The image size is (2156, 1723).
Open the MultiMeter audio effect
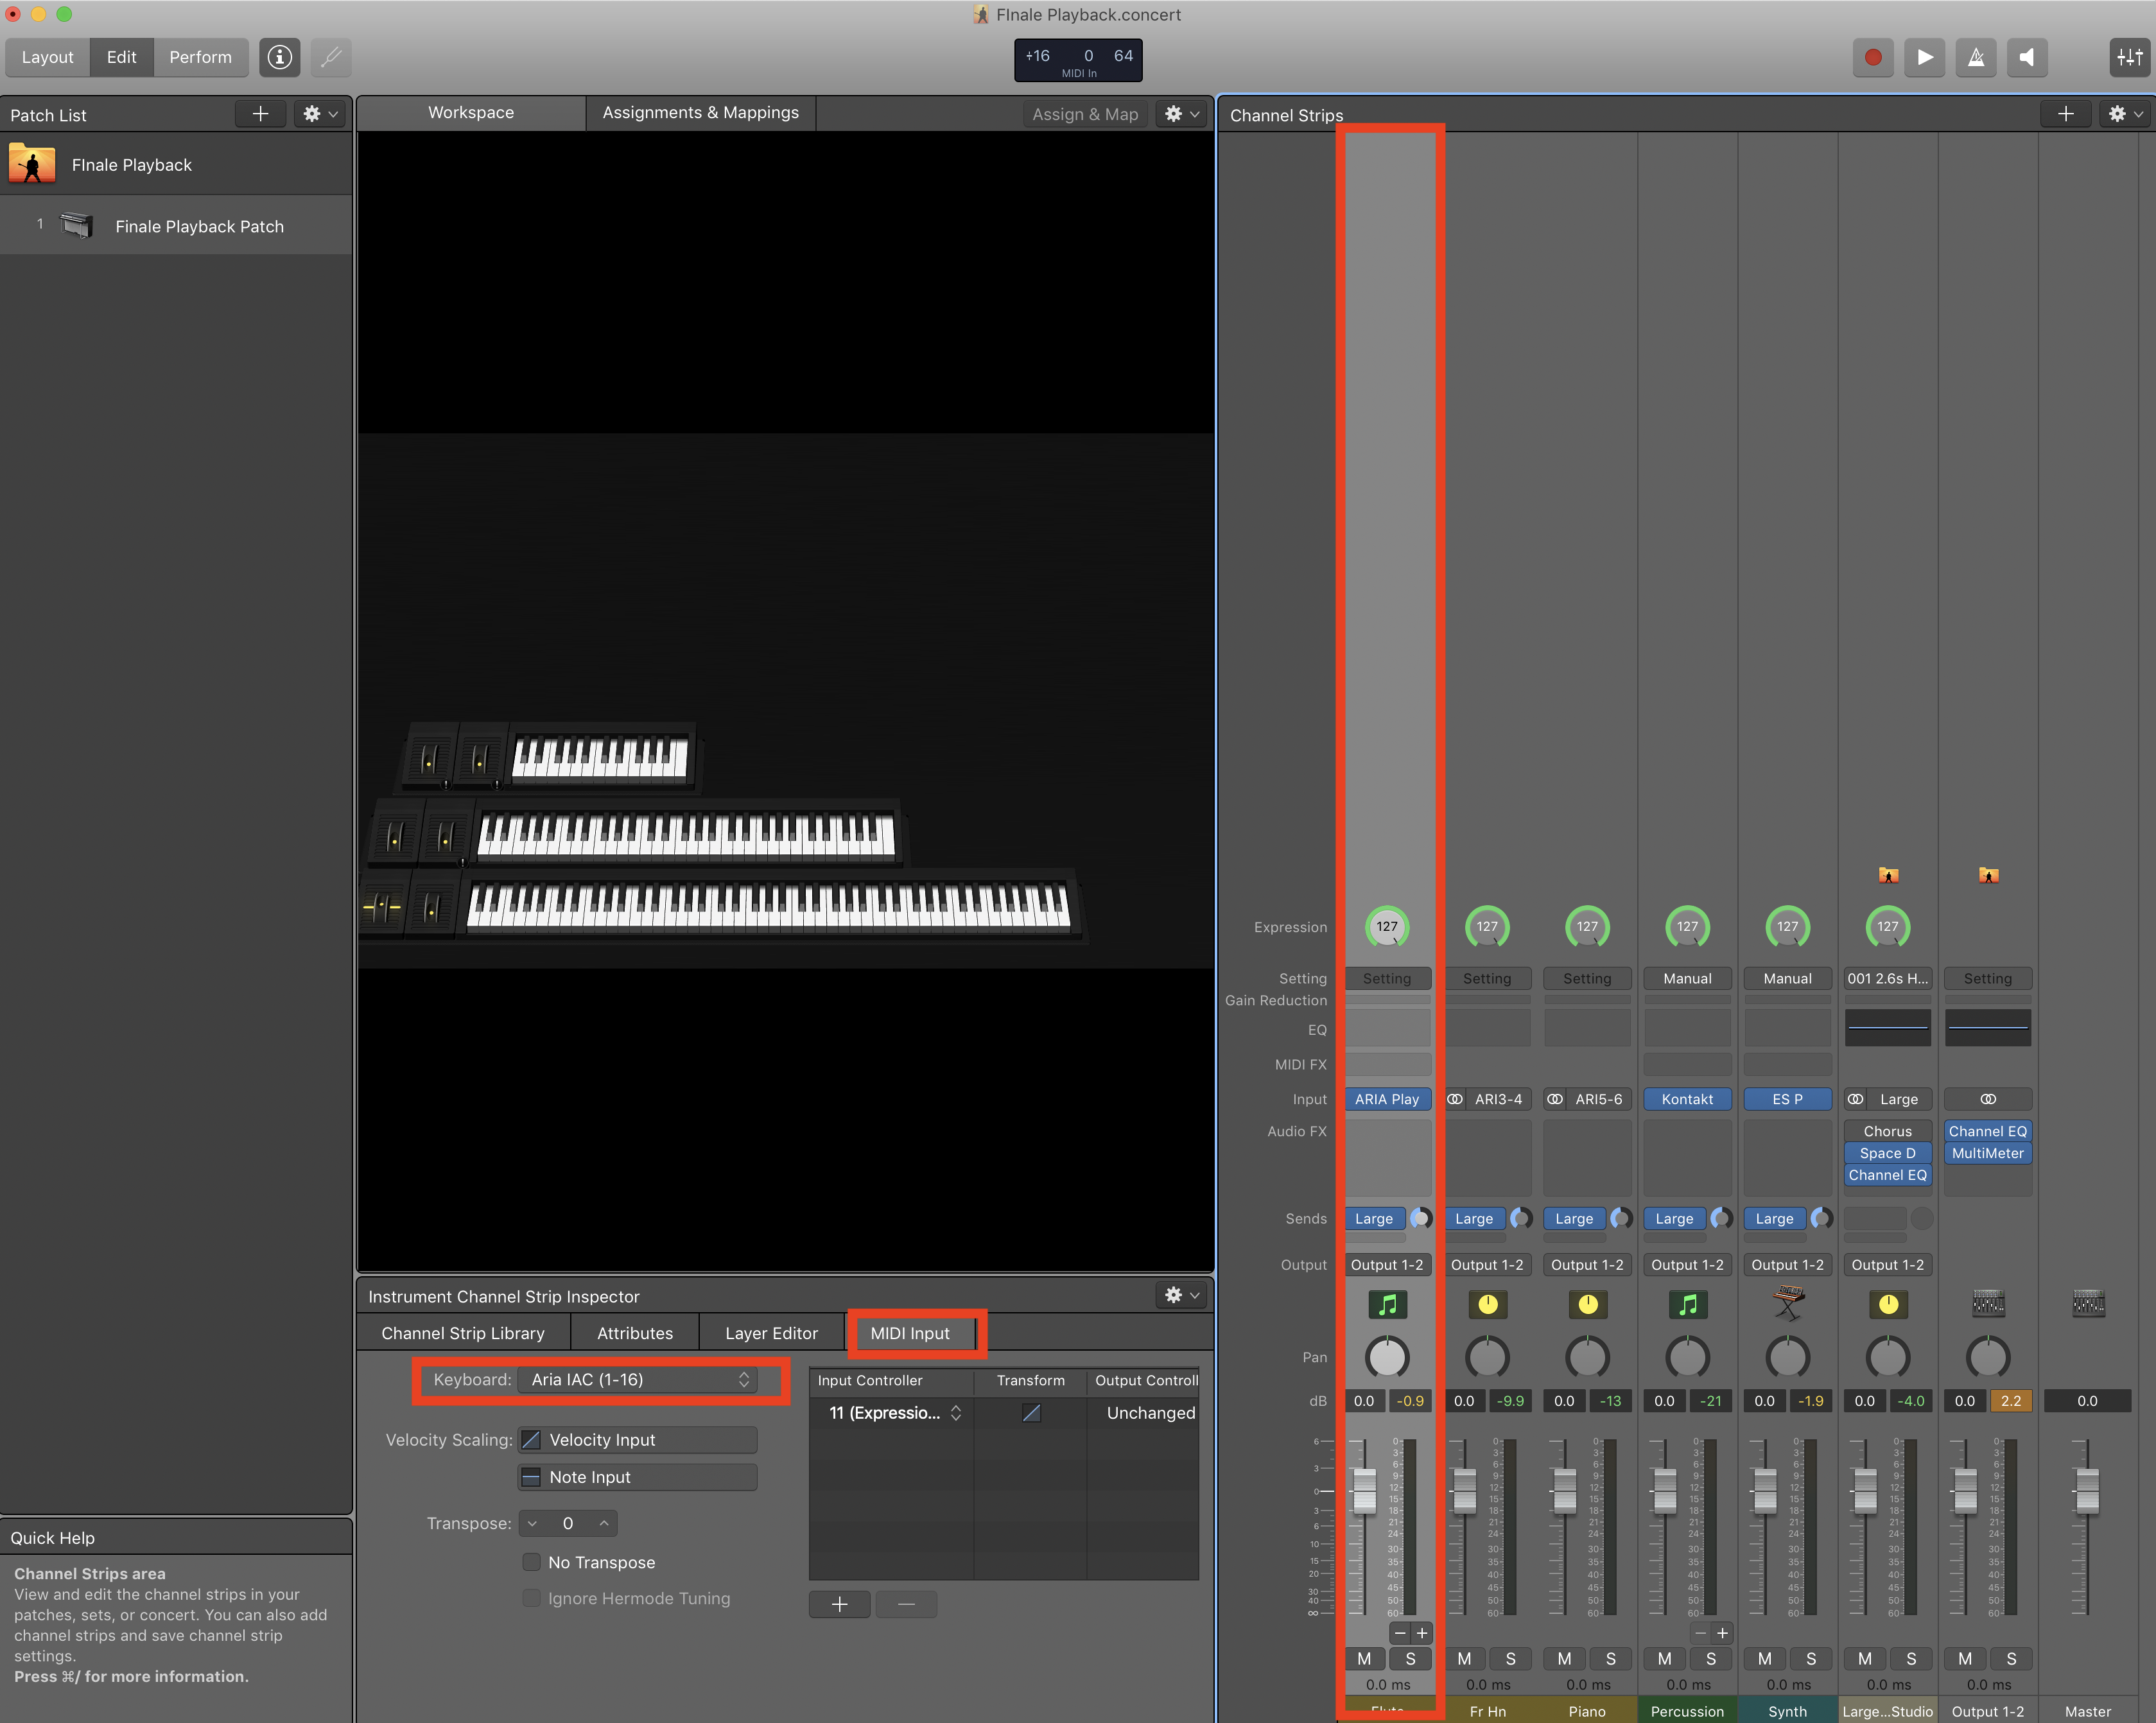(x=1988, y=1153)
